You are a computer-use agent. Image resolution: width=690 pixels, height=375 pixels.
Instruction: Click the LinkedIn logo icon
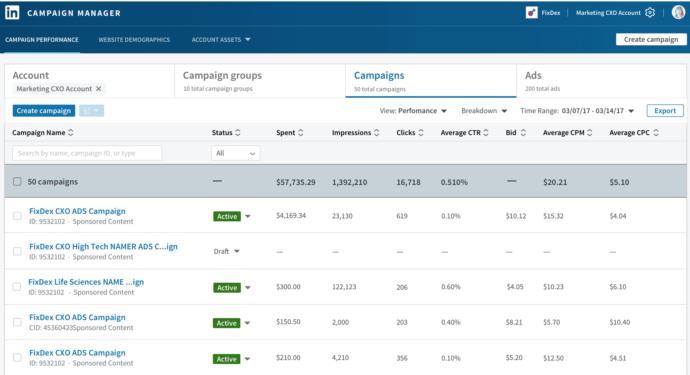click(x=12, y=13)
